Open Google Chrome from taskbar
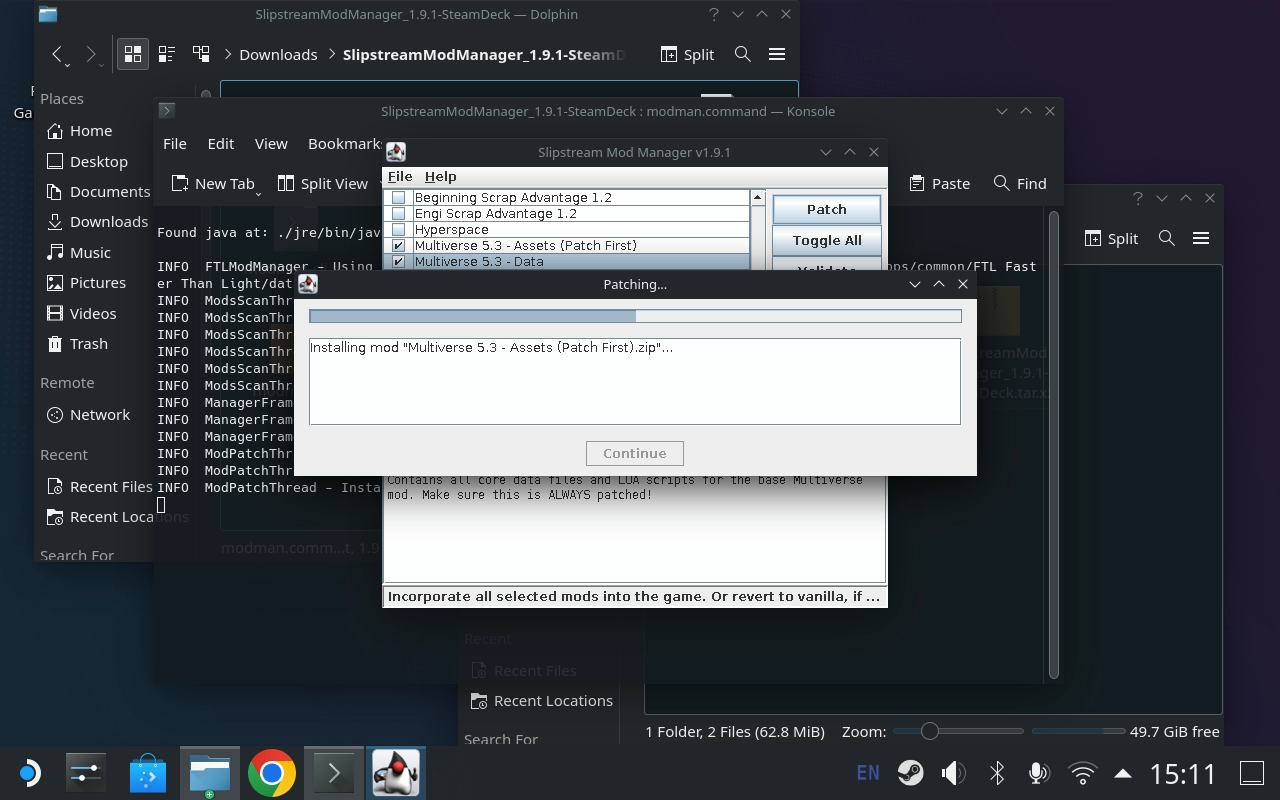Image resolution: width=1280 pixels, height=800 pixels. tap(271, 773)
